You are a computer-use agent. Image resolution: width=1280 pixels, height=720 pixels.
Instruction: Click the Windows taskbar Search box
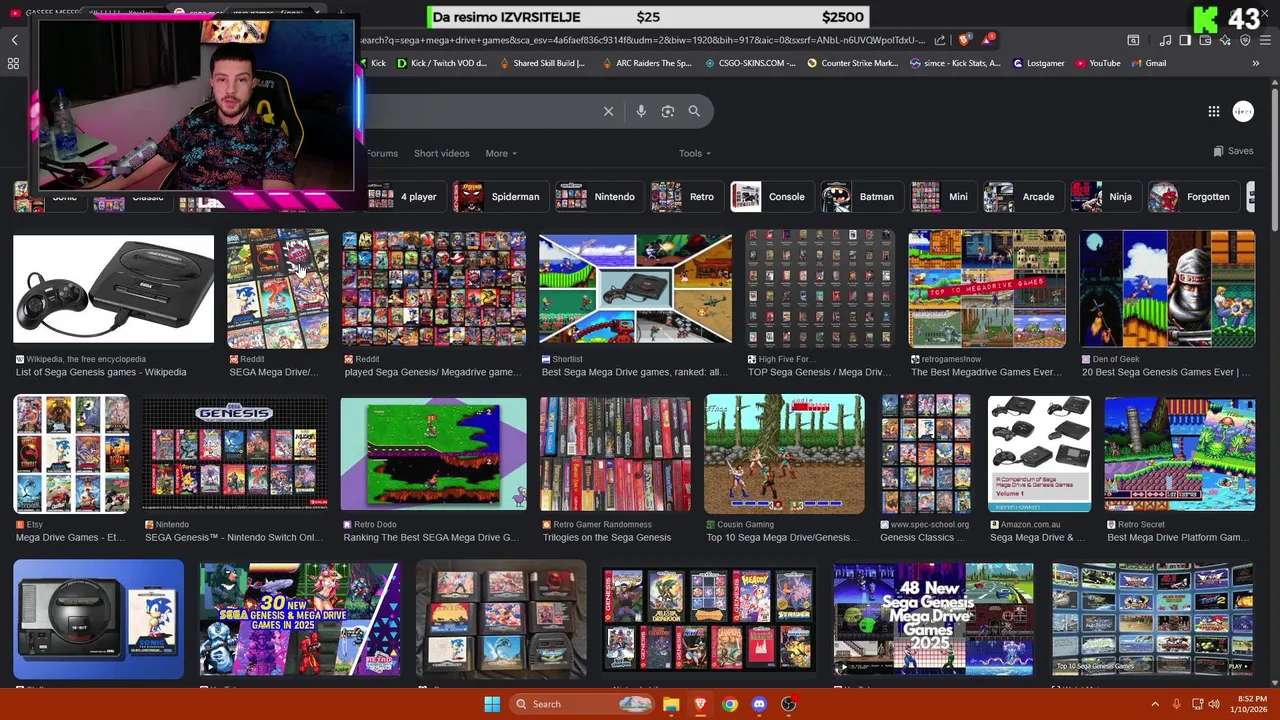coord(583,704)
